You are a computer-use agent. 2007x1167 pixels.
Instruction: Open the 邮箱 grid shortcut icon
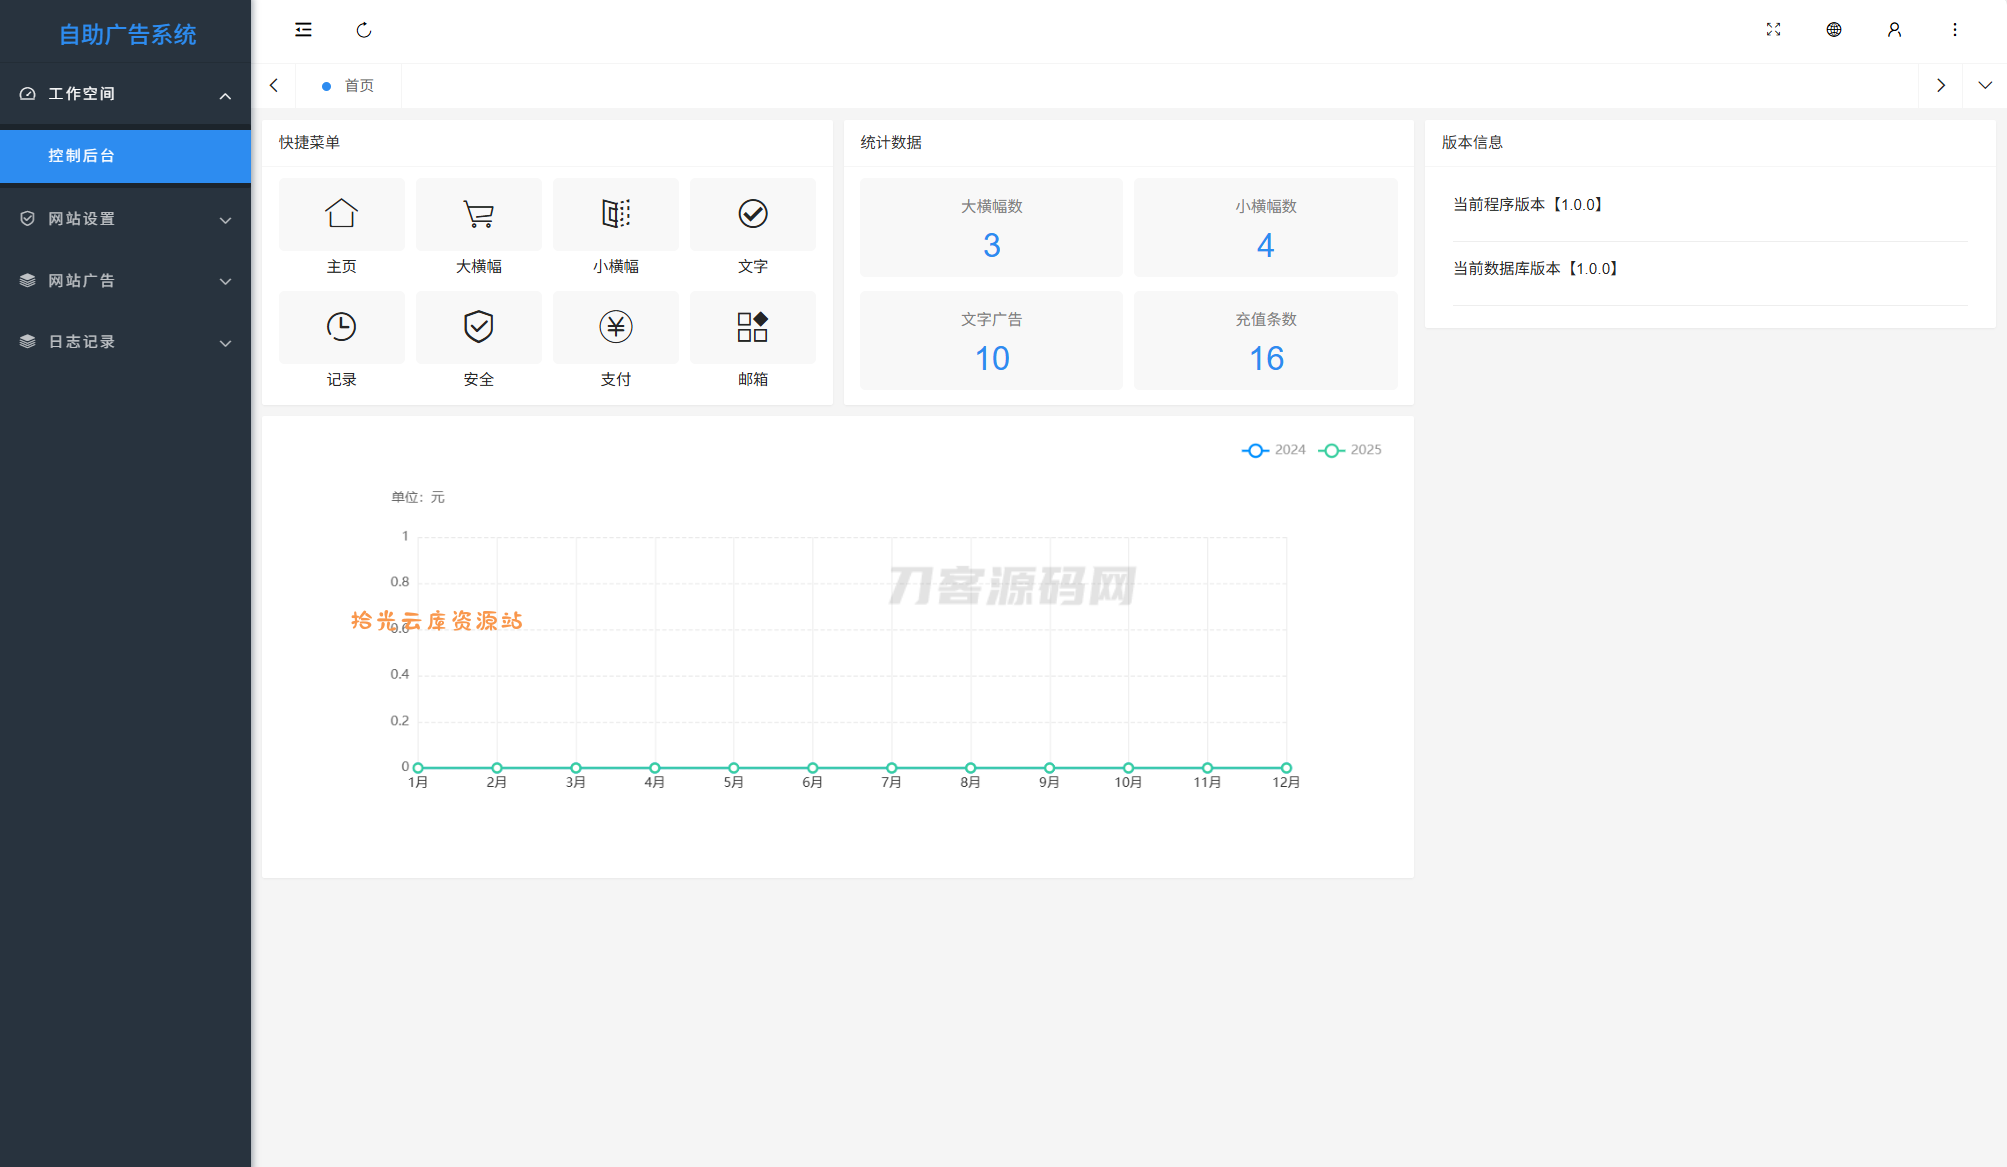pos(752,327)
